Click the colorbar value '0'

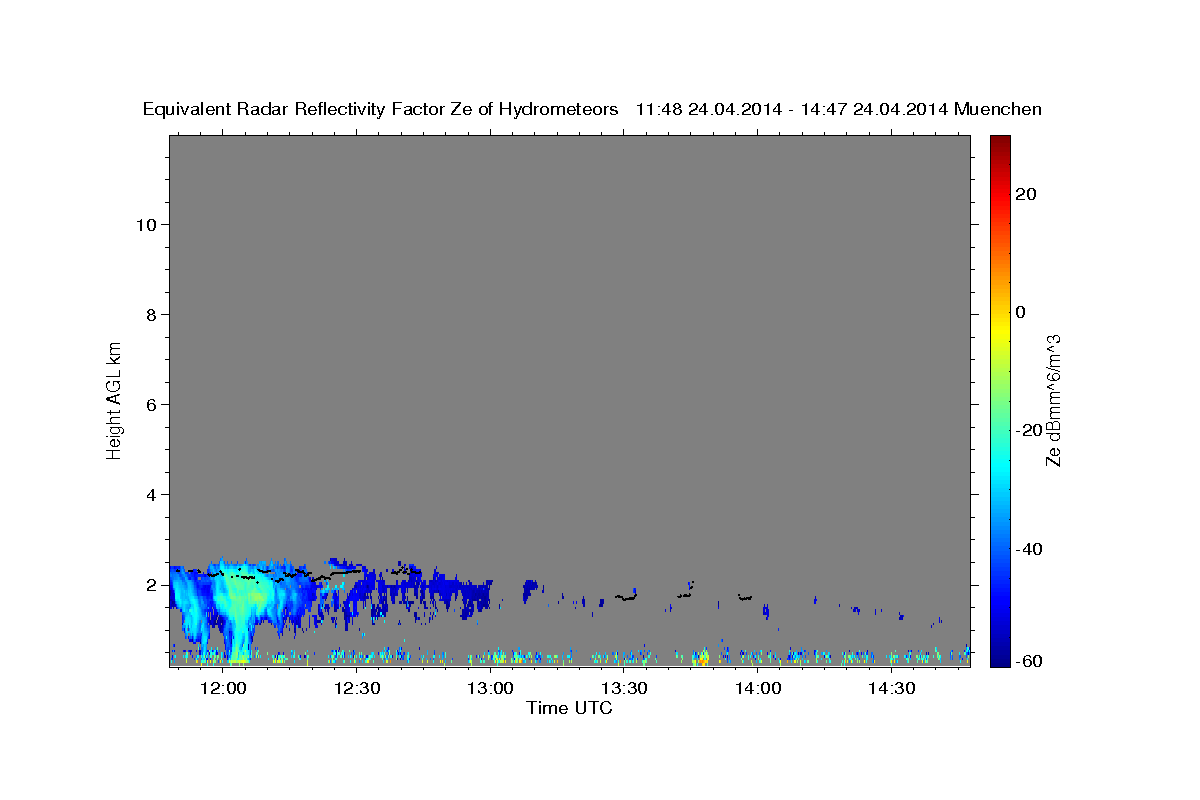tap(1020, 312)
